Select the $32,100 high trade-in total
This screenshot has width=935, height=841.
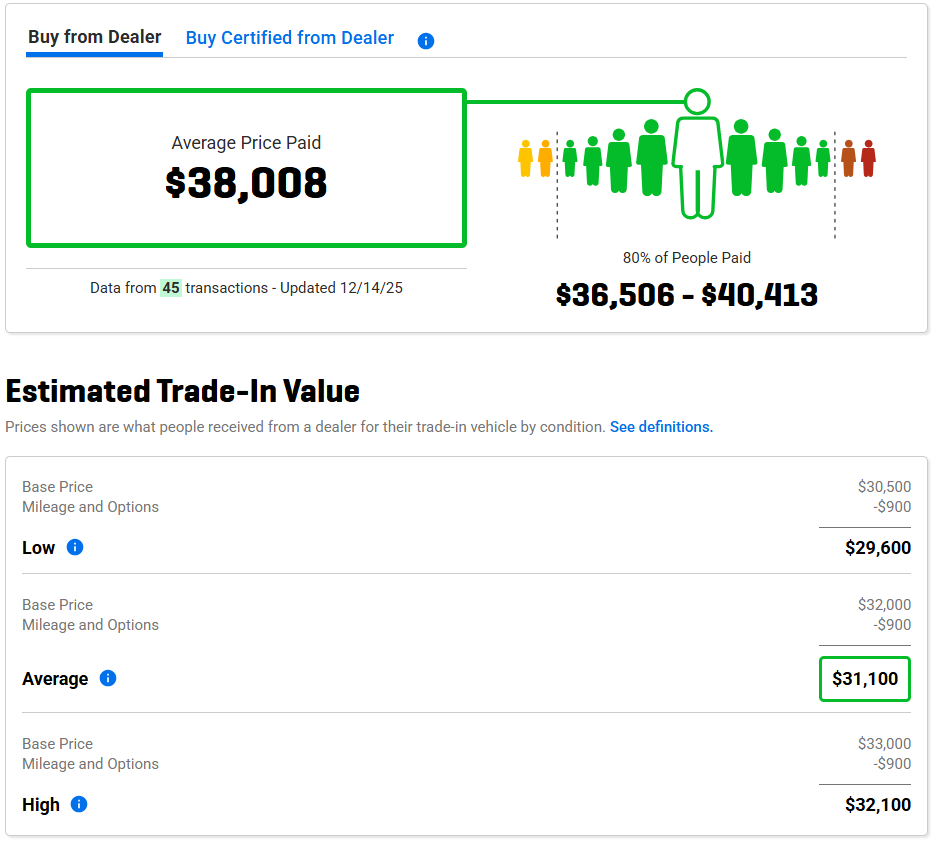(877, 805)
